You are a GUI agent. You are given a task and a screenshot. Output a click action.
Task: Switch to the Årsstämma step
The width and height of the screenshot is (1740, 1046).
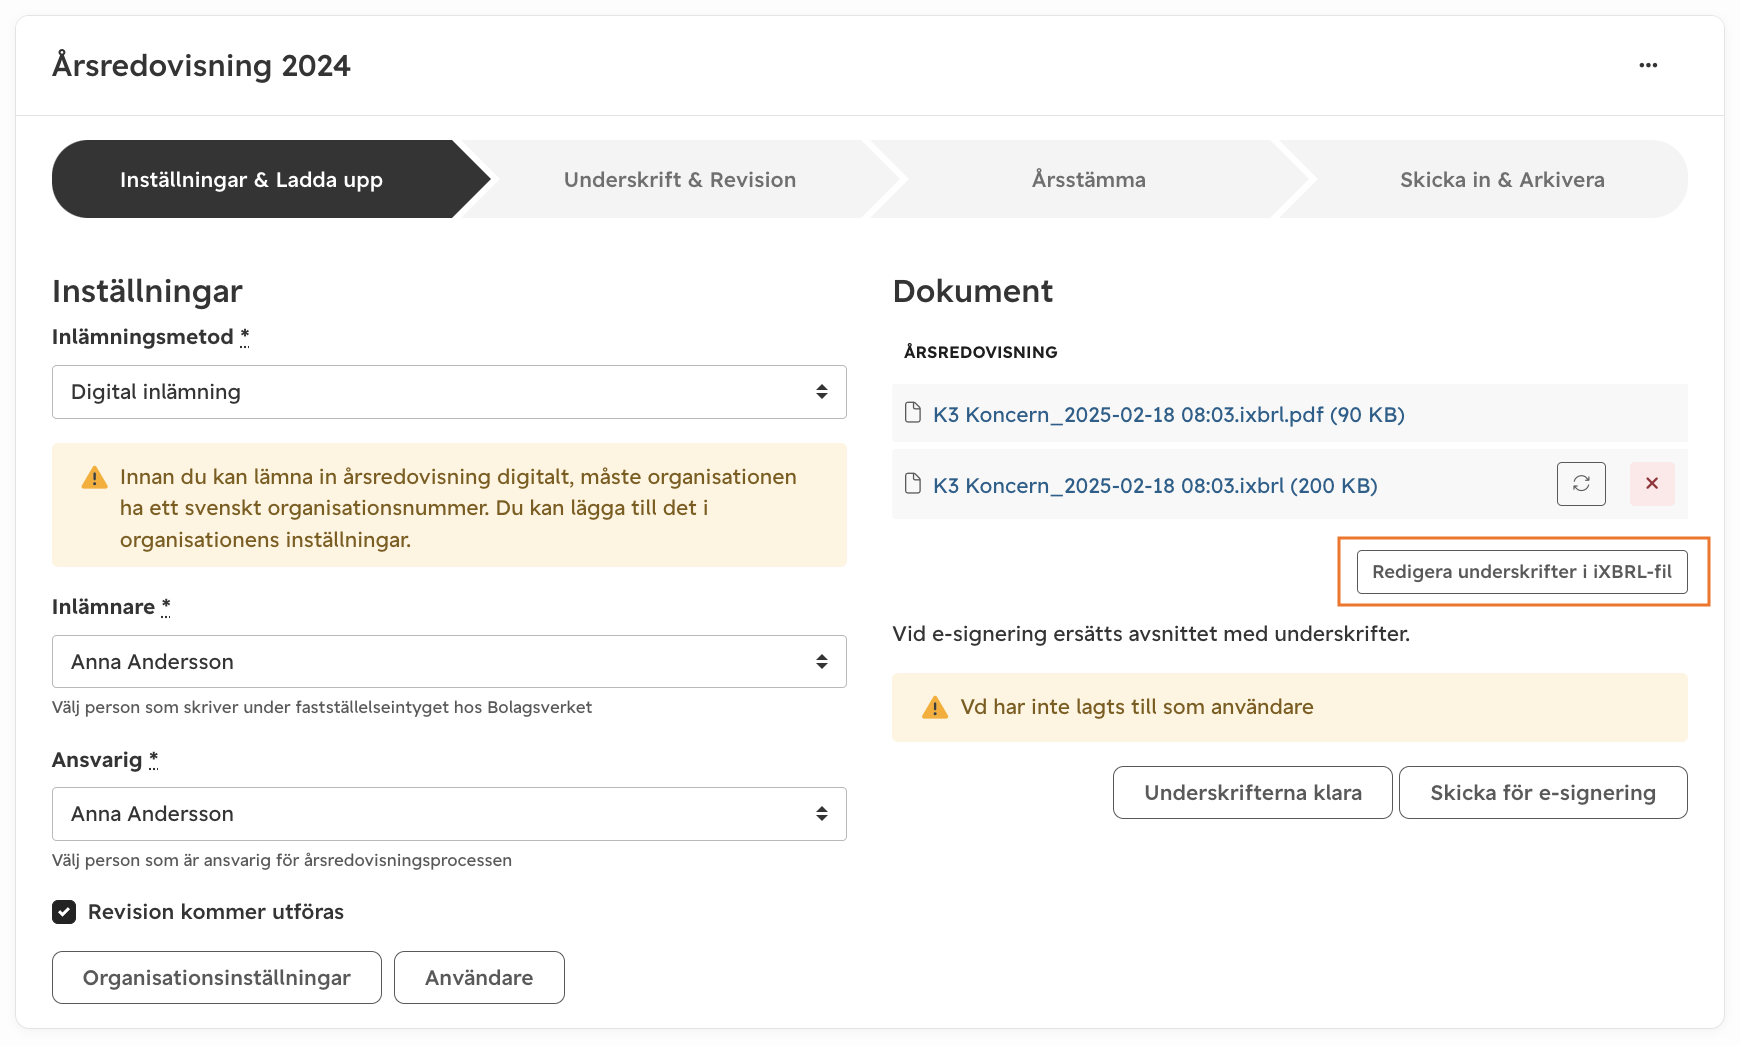[1089, 180]
